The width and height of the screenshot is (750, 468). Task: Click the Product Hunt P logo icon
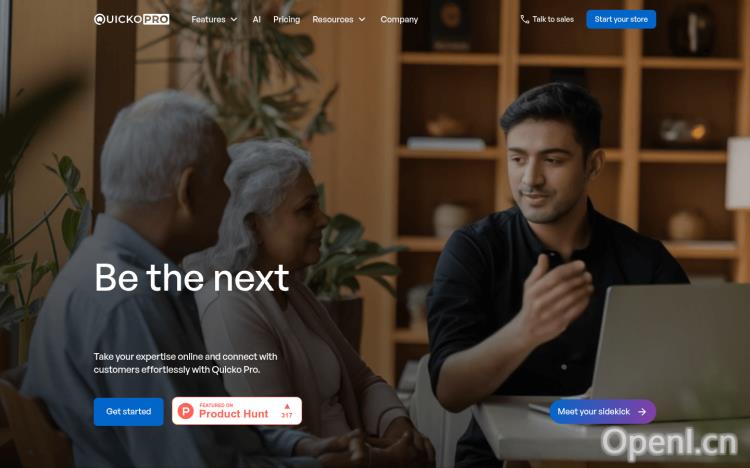pos(186,411)
